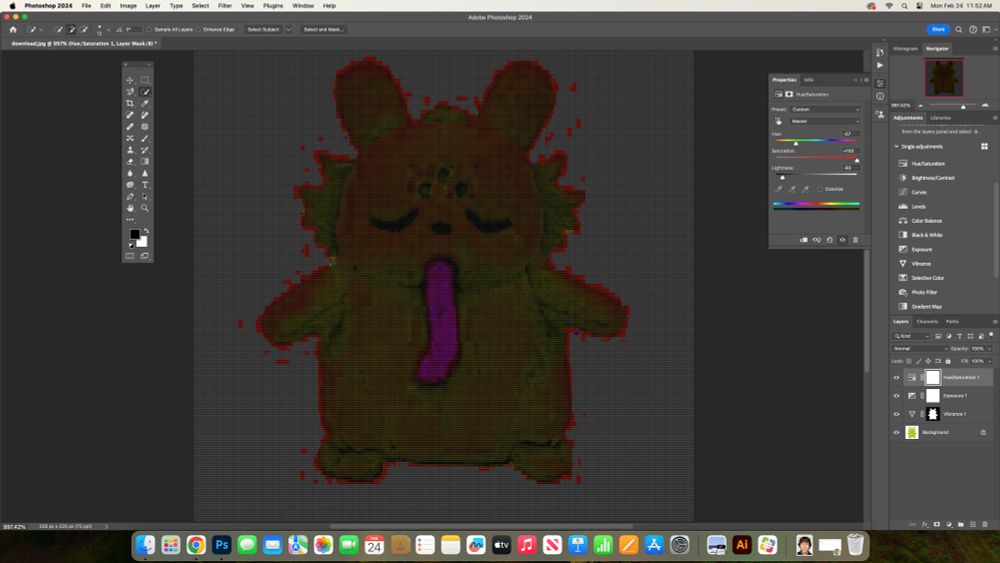Select the Move tool
Image resolution: width=1000 pixels, height=563 pixels.
[130, 80]
